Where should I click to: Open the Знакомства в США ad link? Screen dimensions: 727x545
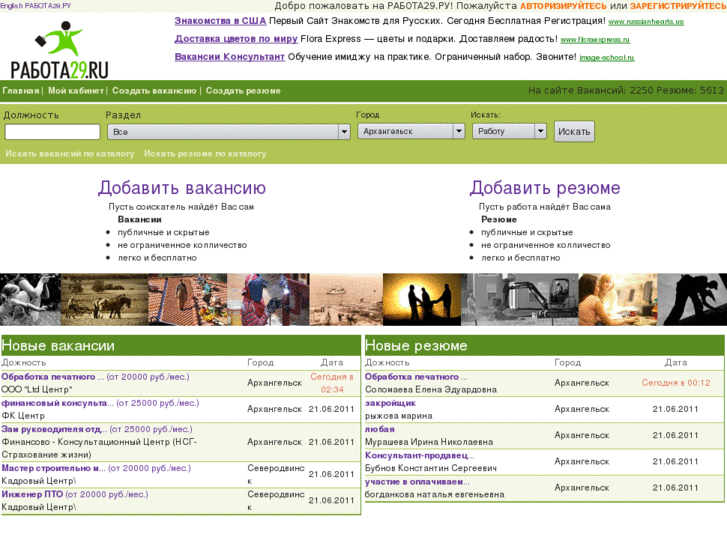[x=220, y=21]
